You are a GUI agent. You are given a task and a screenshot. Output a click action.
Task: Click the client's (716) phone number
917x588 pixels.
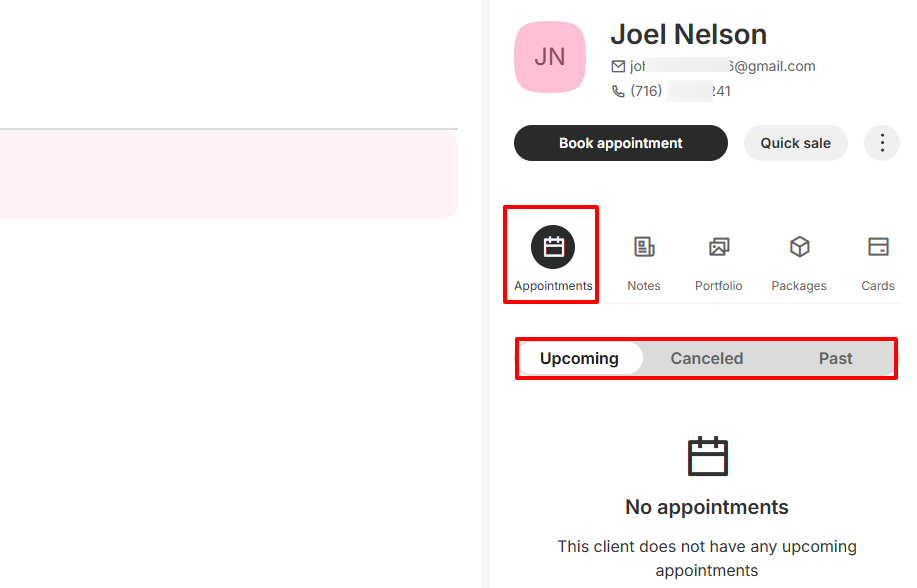680,91
